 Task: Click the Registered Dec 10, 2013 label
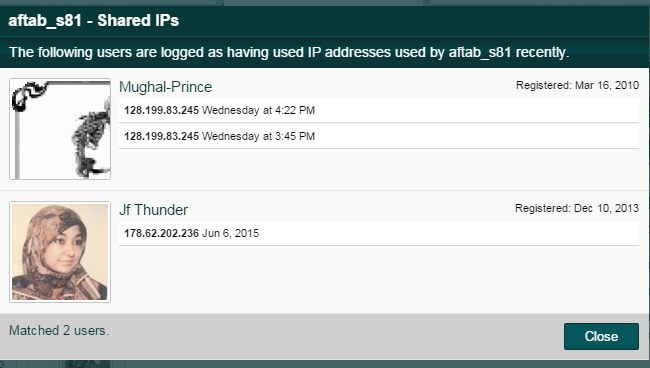(577, 208)
